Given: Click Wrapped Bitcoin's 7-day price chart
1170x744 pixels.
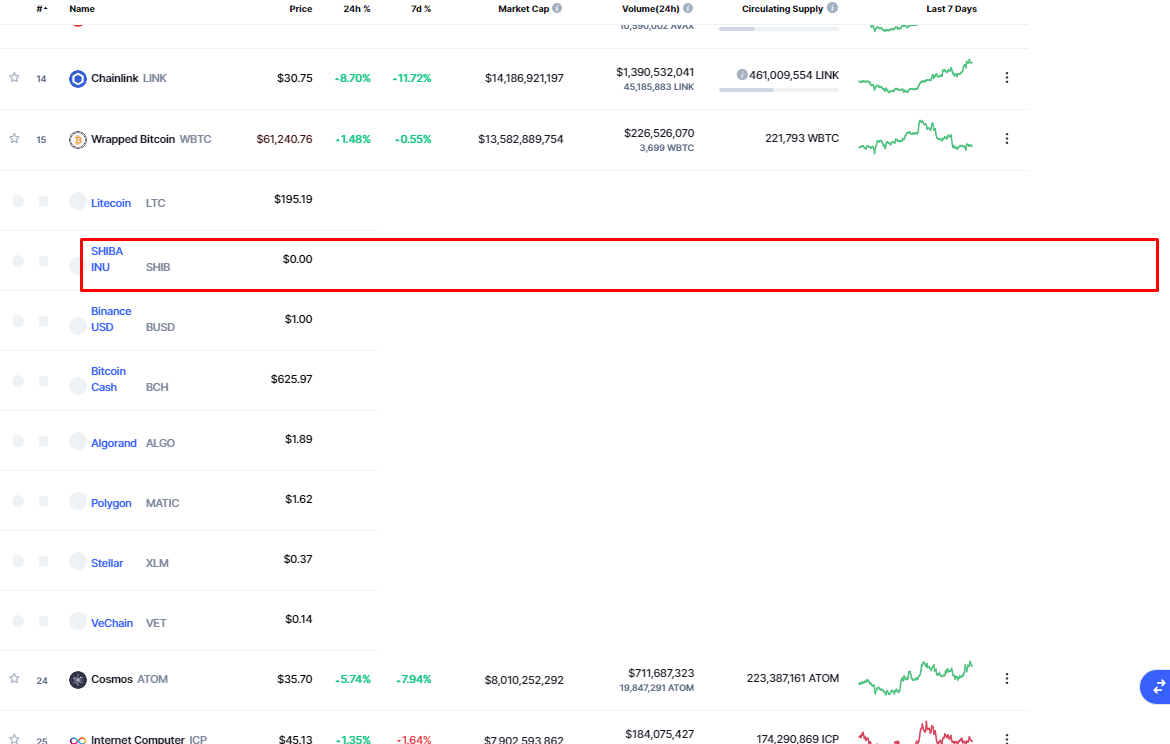Looking at the screenshot, I should pos(916,137).
